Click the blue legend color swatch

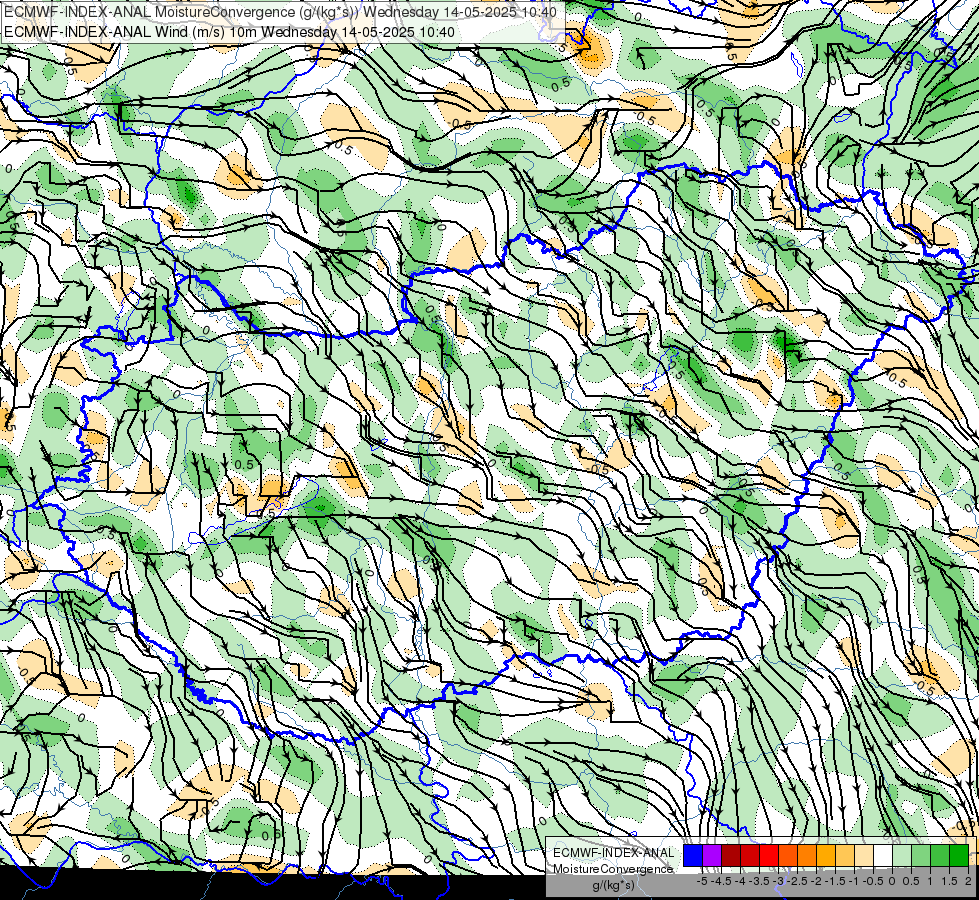click(x=693, y=855)
